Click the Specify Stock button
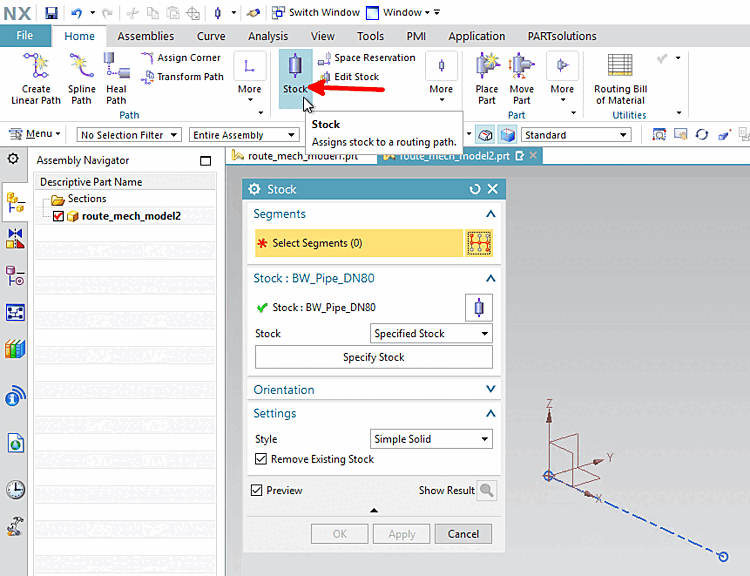750x576 pixels. [x=374, y=357]
